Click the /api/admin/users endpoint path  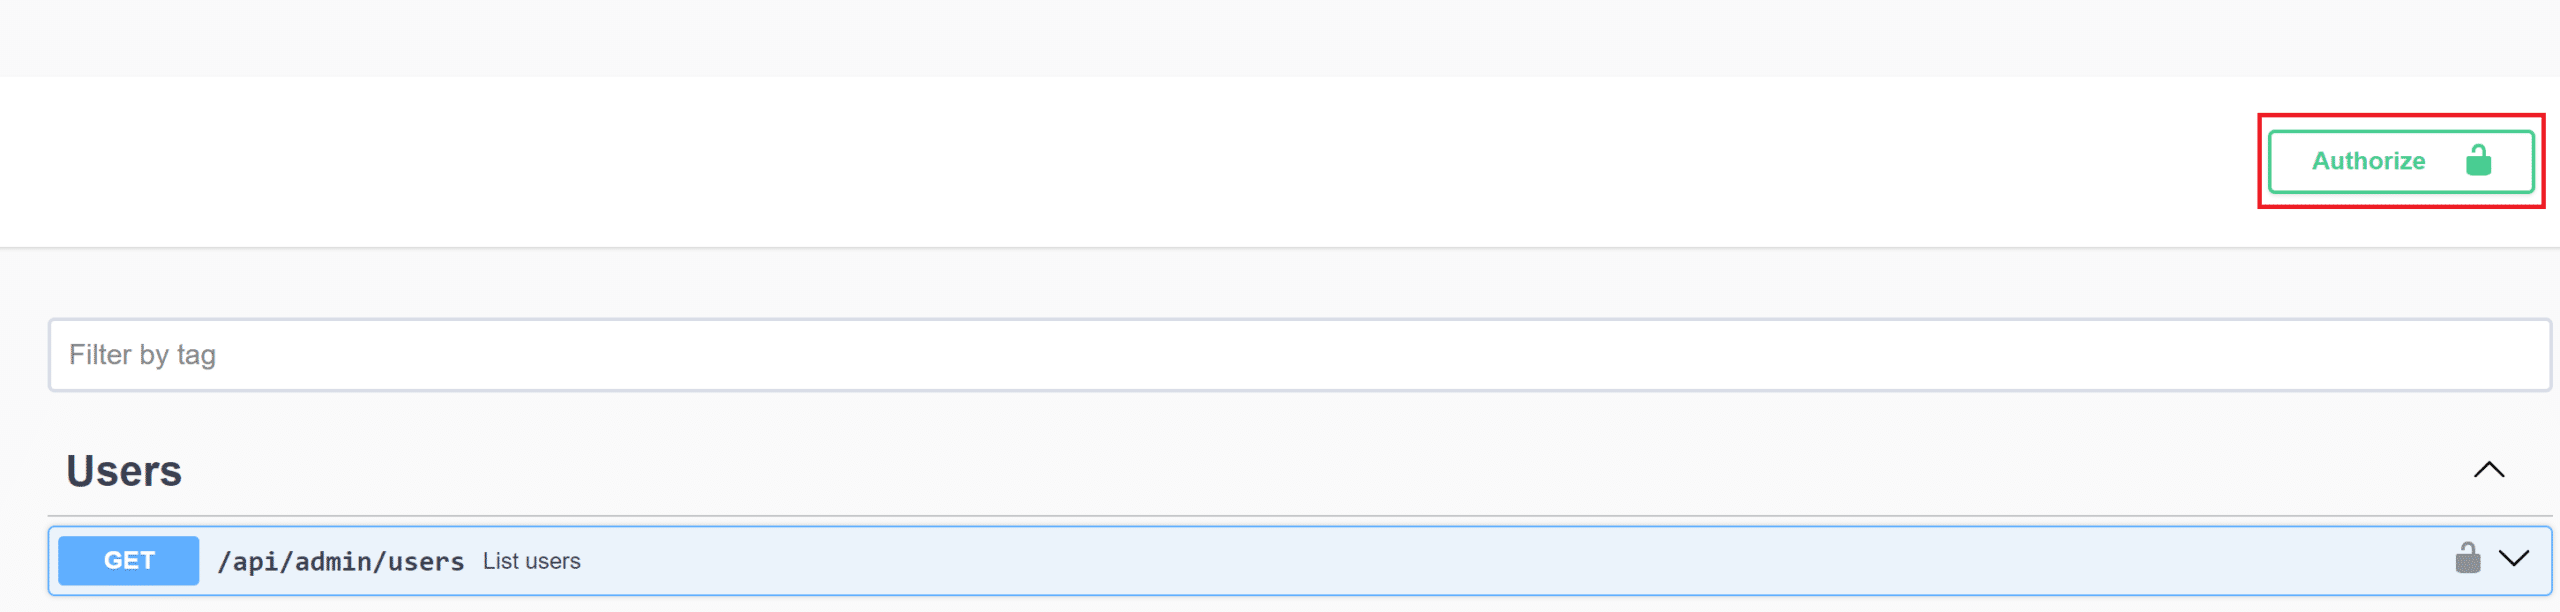[x=341, y=562]
